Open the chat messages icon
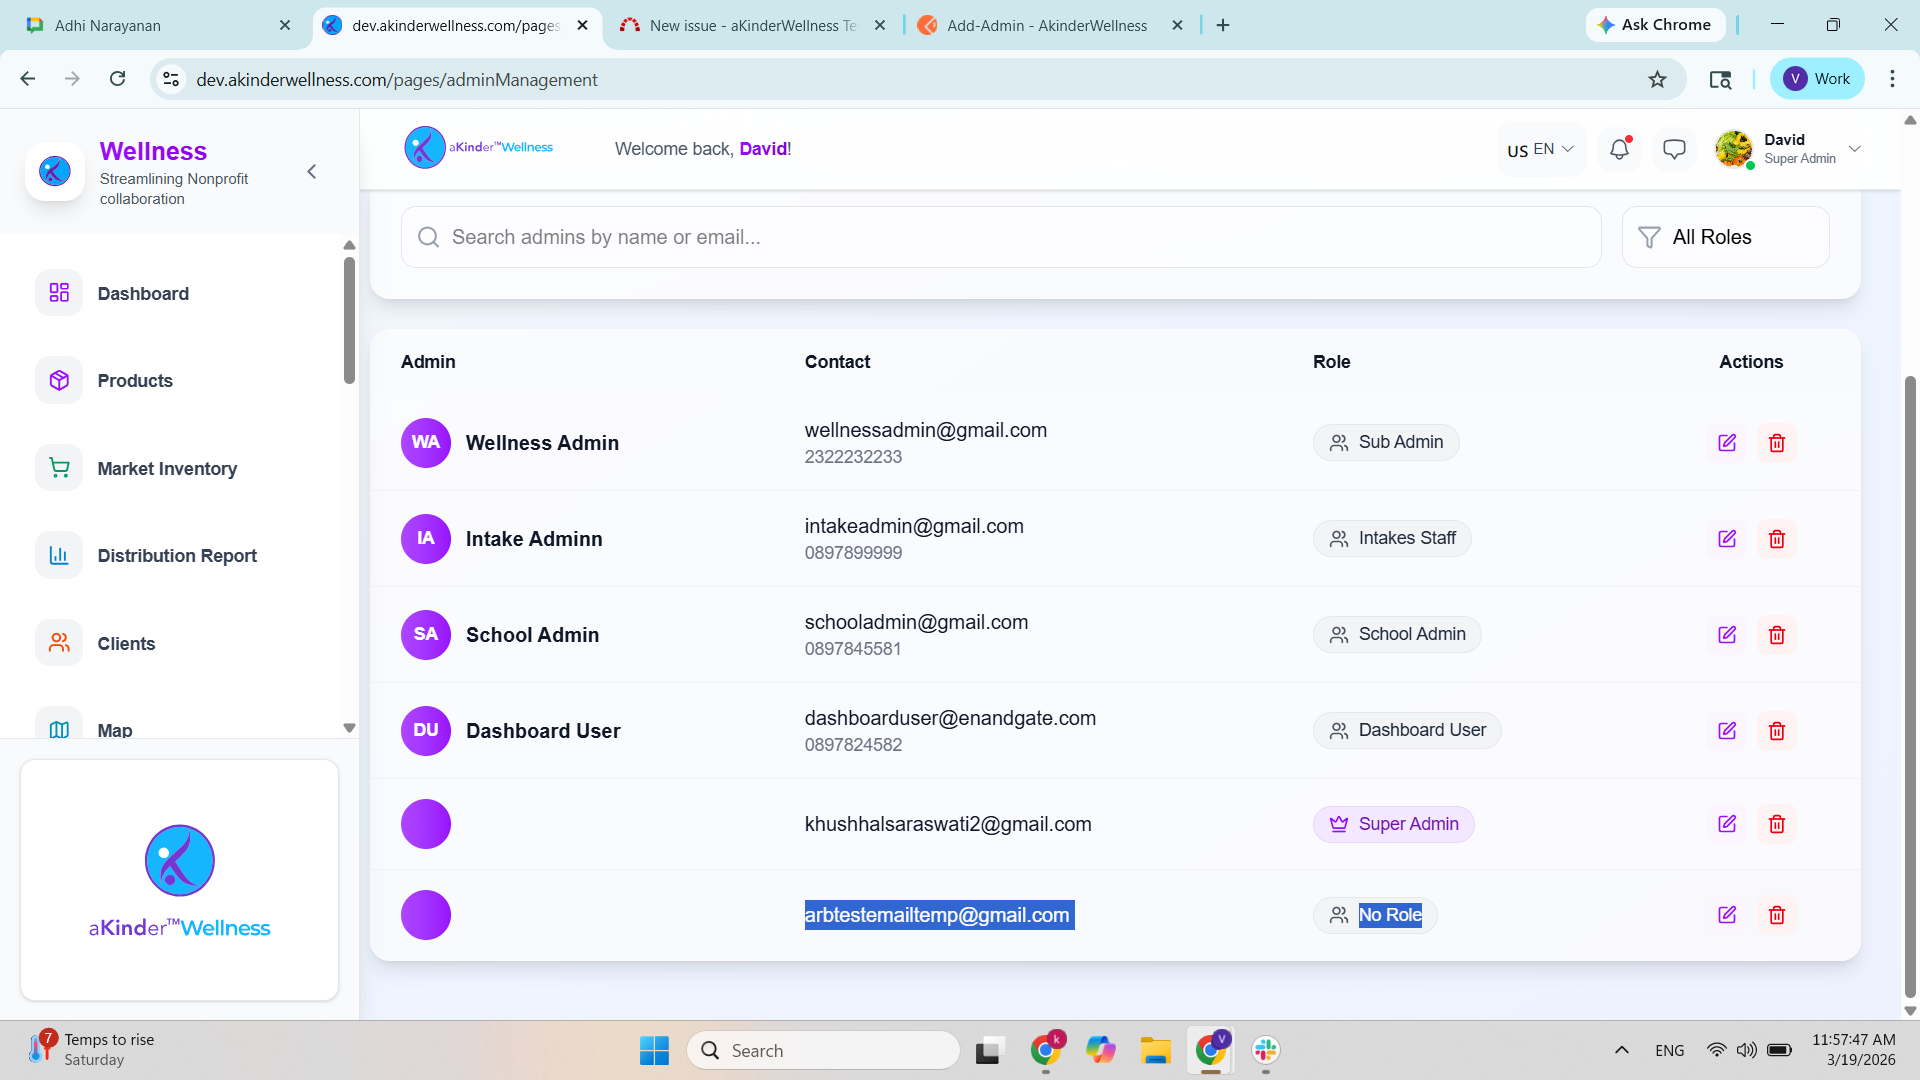This screenshot has height=1080, width=1920. coord(1674,149)
